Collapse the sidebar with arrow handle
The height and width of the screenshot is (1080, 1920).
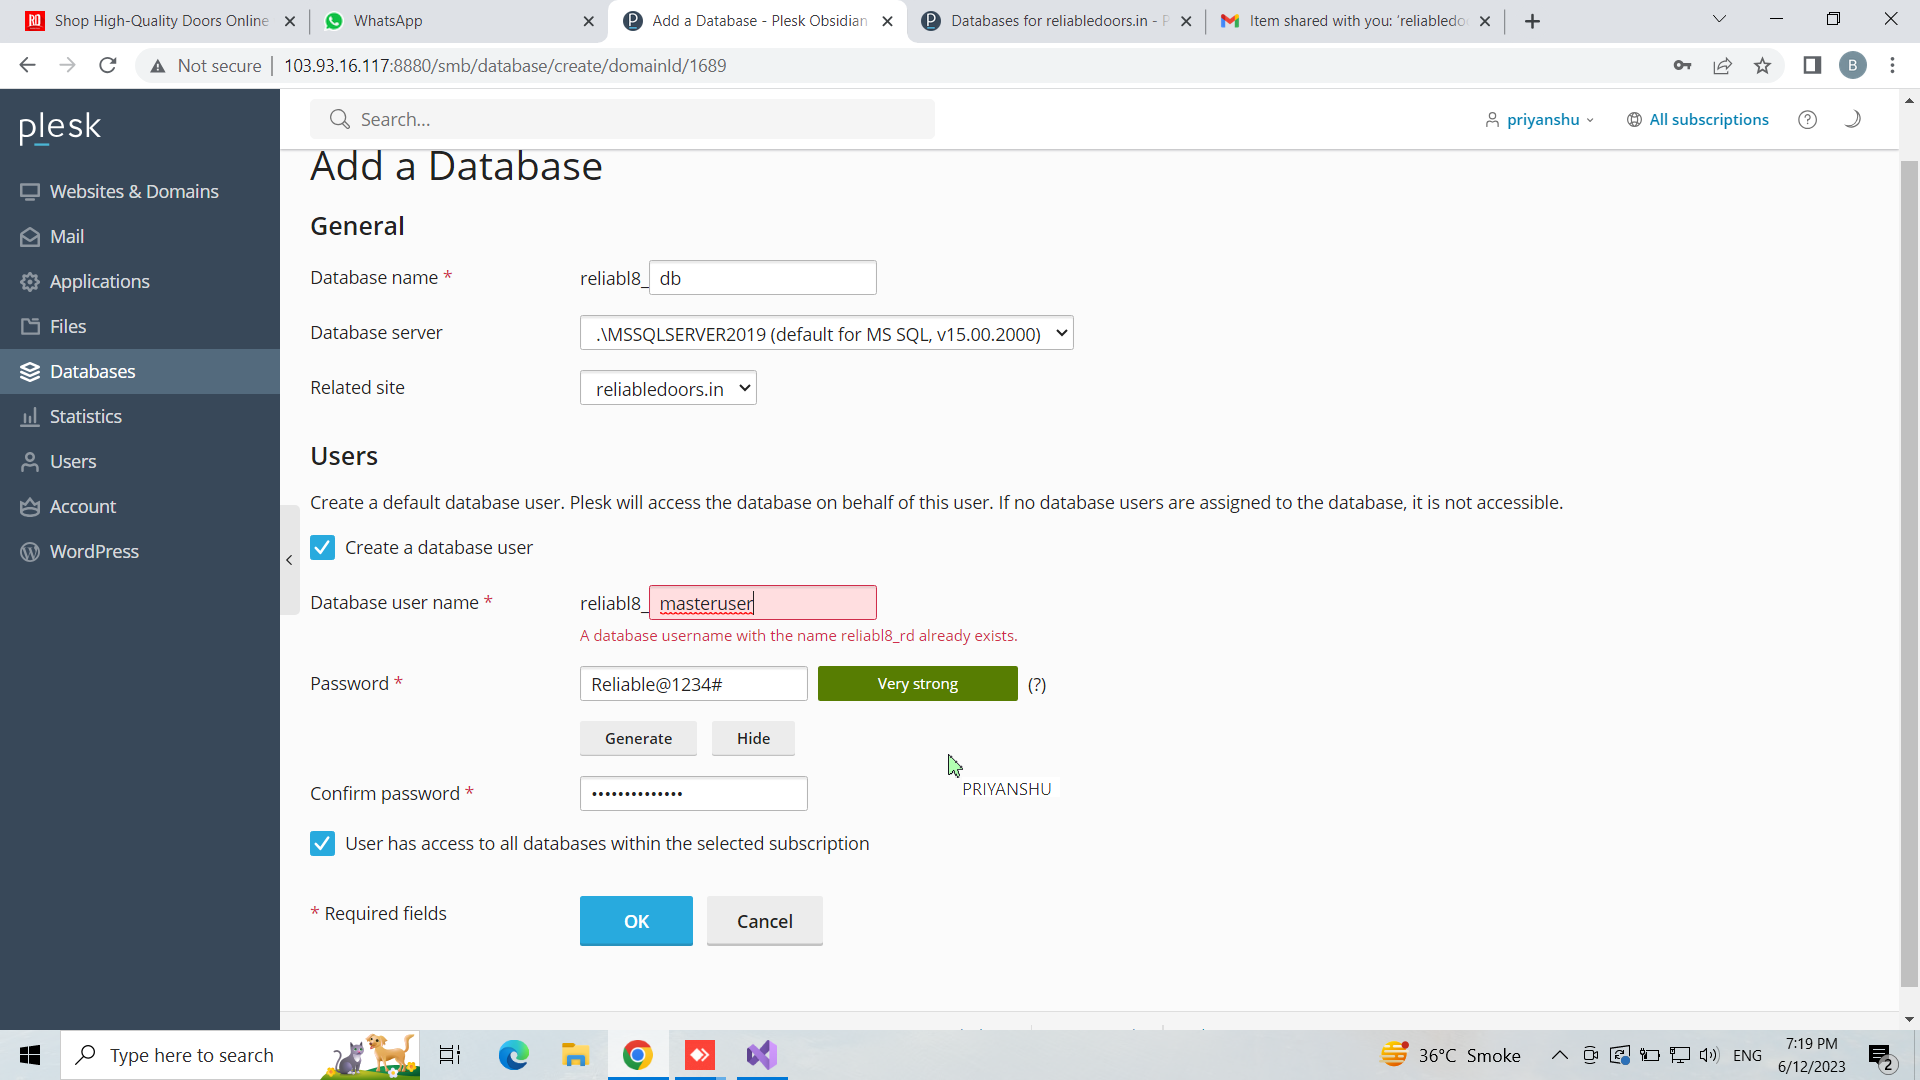coord(289,560)
